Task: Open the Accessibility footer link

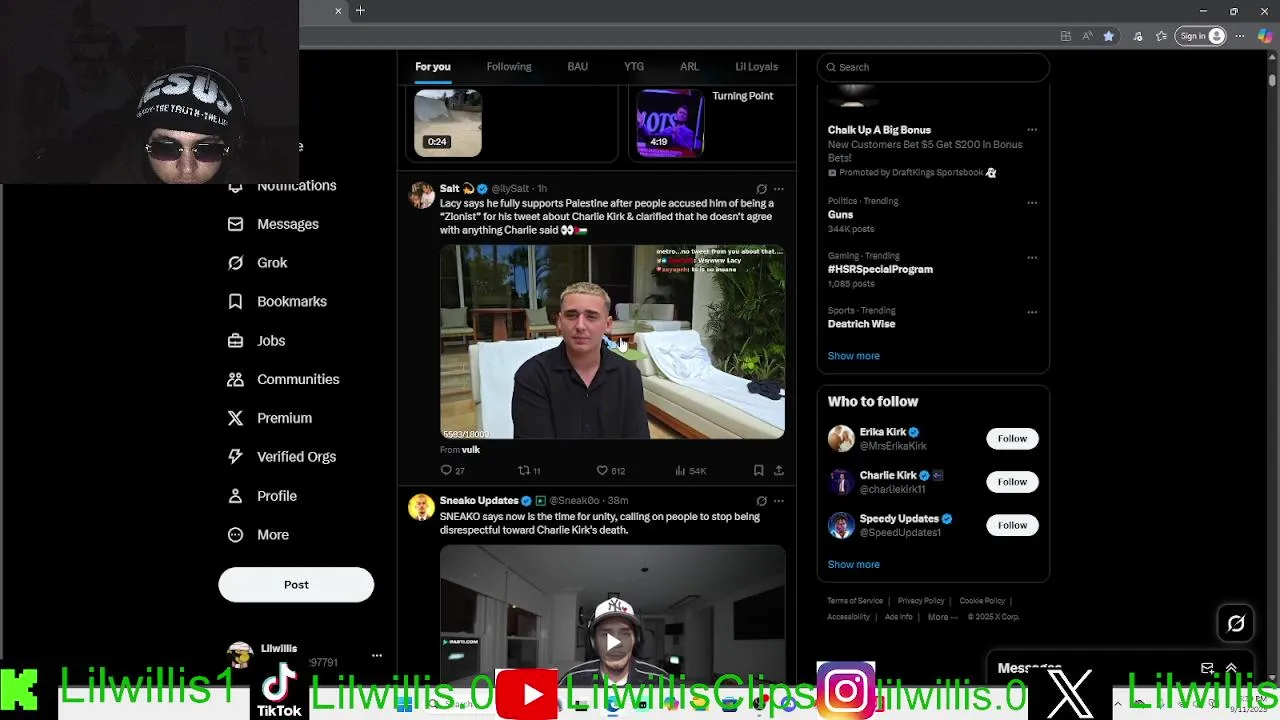Action: pyautogui.click(x=848, y=617)
